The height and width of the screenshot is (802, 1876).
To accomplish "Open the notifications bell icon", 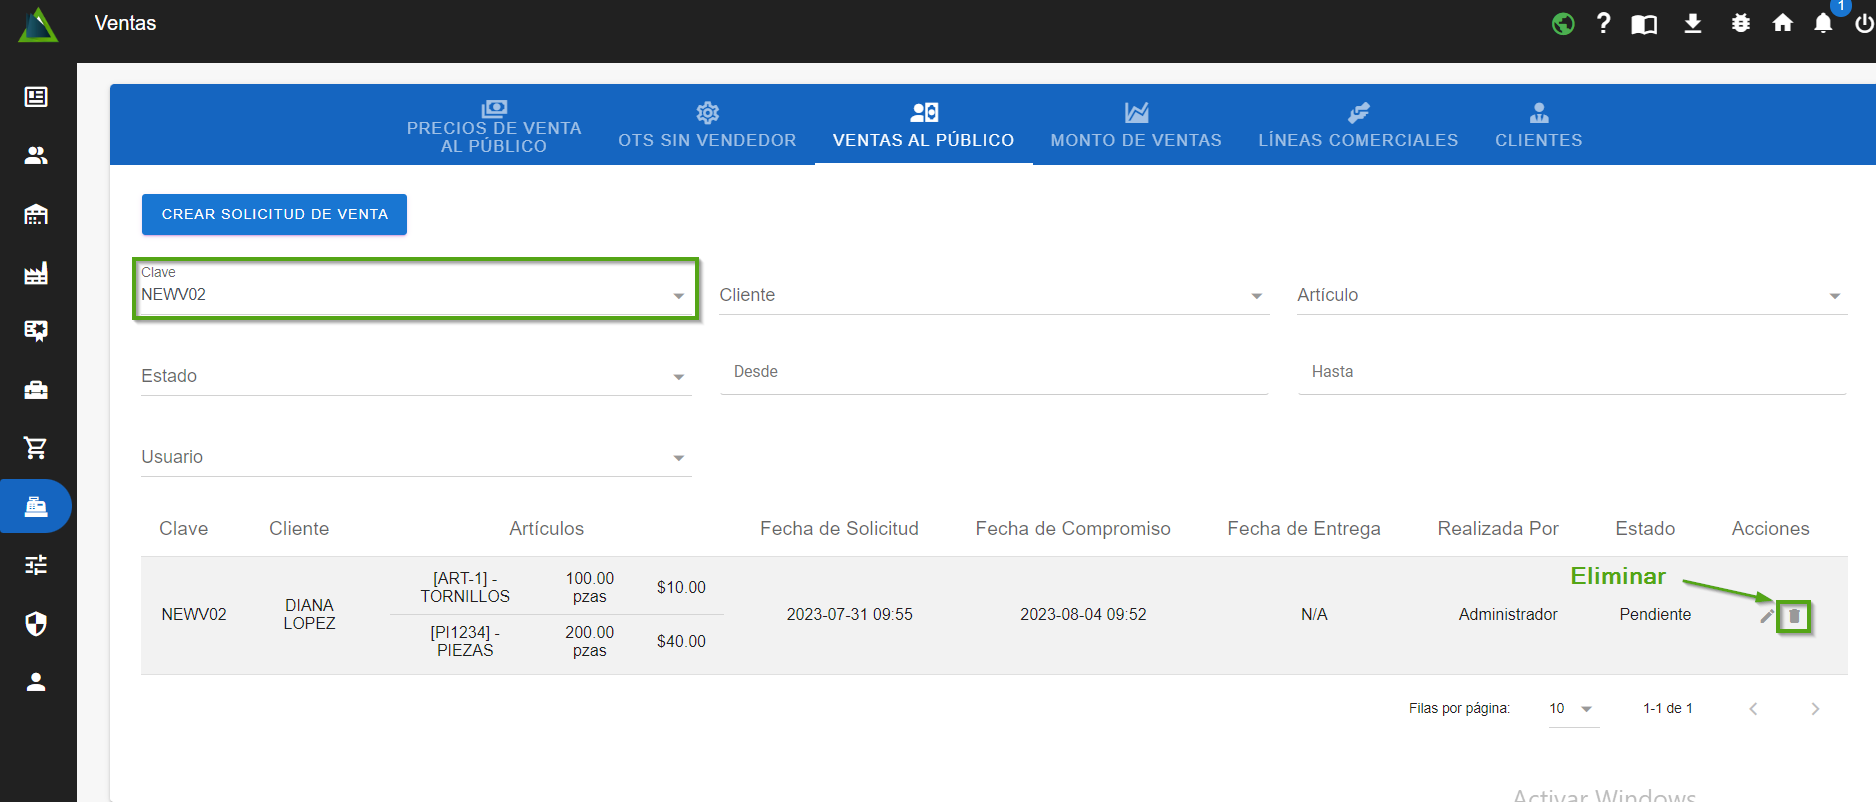I will (1823, 24).
